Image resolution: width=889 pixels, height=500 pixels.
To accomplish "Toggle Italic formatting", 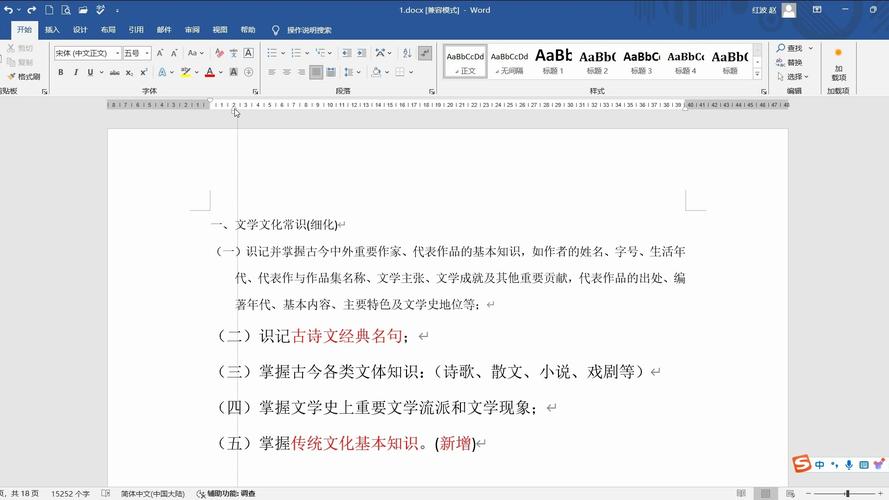I will click(x=75, y=73).
